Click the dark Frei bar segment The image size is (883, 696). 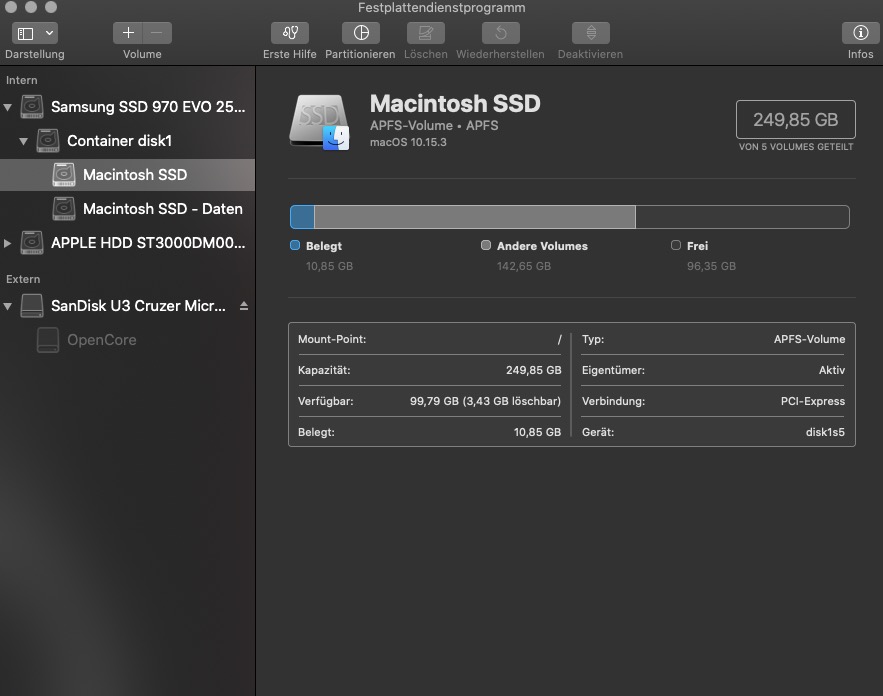(x=742, y=217)
